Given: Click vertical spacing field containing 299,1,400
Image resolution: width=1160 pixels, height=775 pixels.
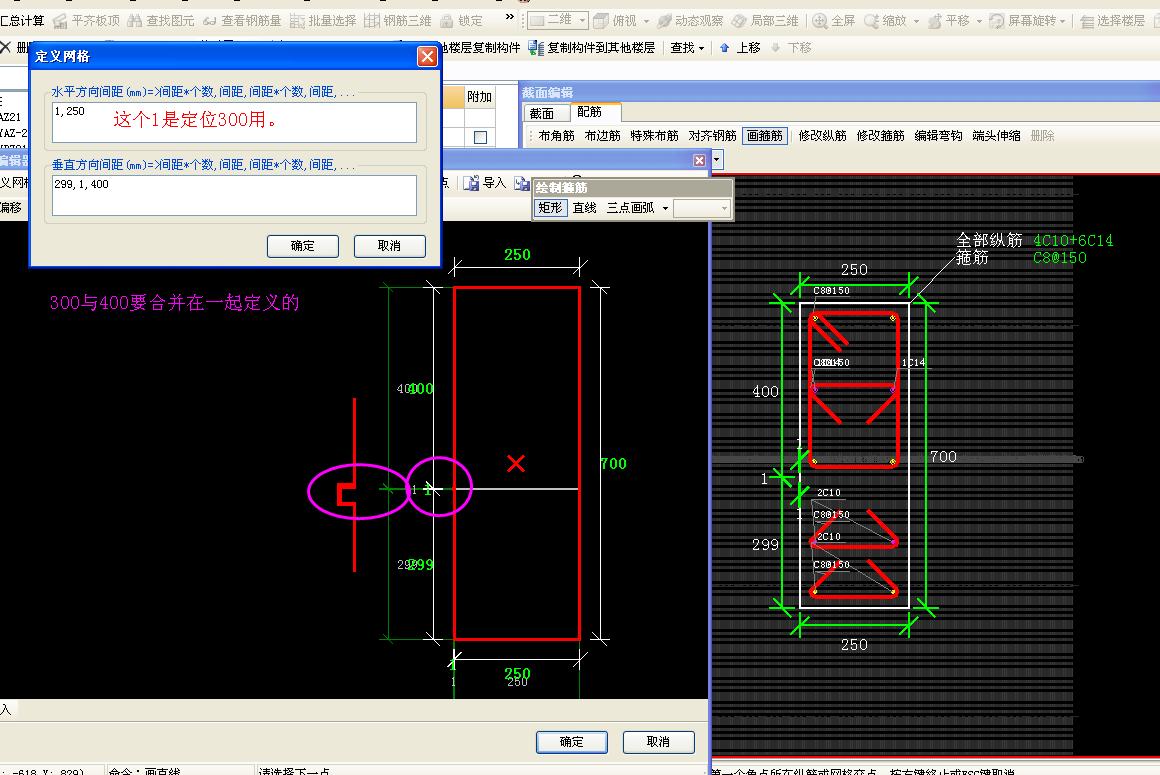Looking at the screenshot, I should point(235,195).
